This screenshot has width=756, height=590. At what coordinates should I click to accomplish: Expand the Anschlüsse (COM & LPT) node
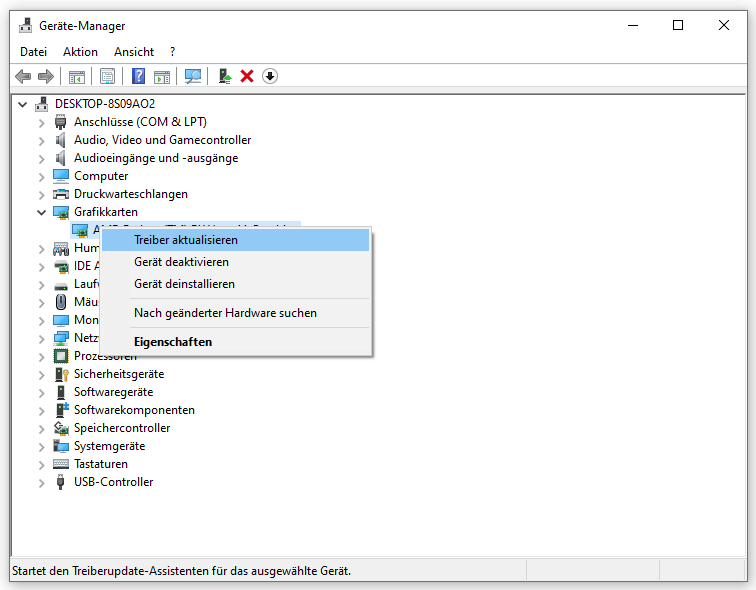tap(41, 122)
